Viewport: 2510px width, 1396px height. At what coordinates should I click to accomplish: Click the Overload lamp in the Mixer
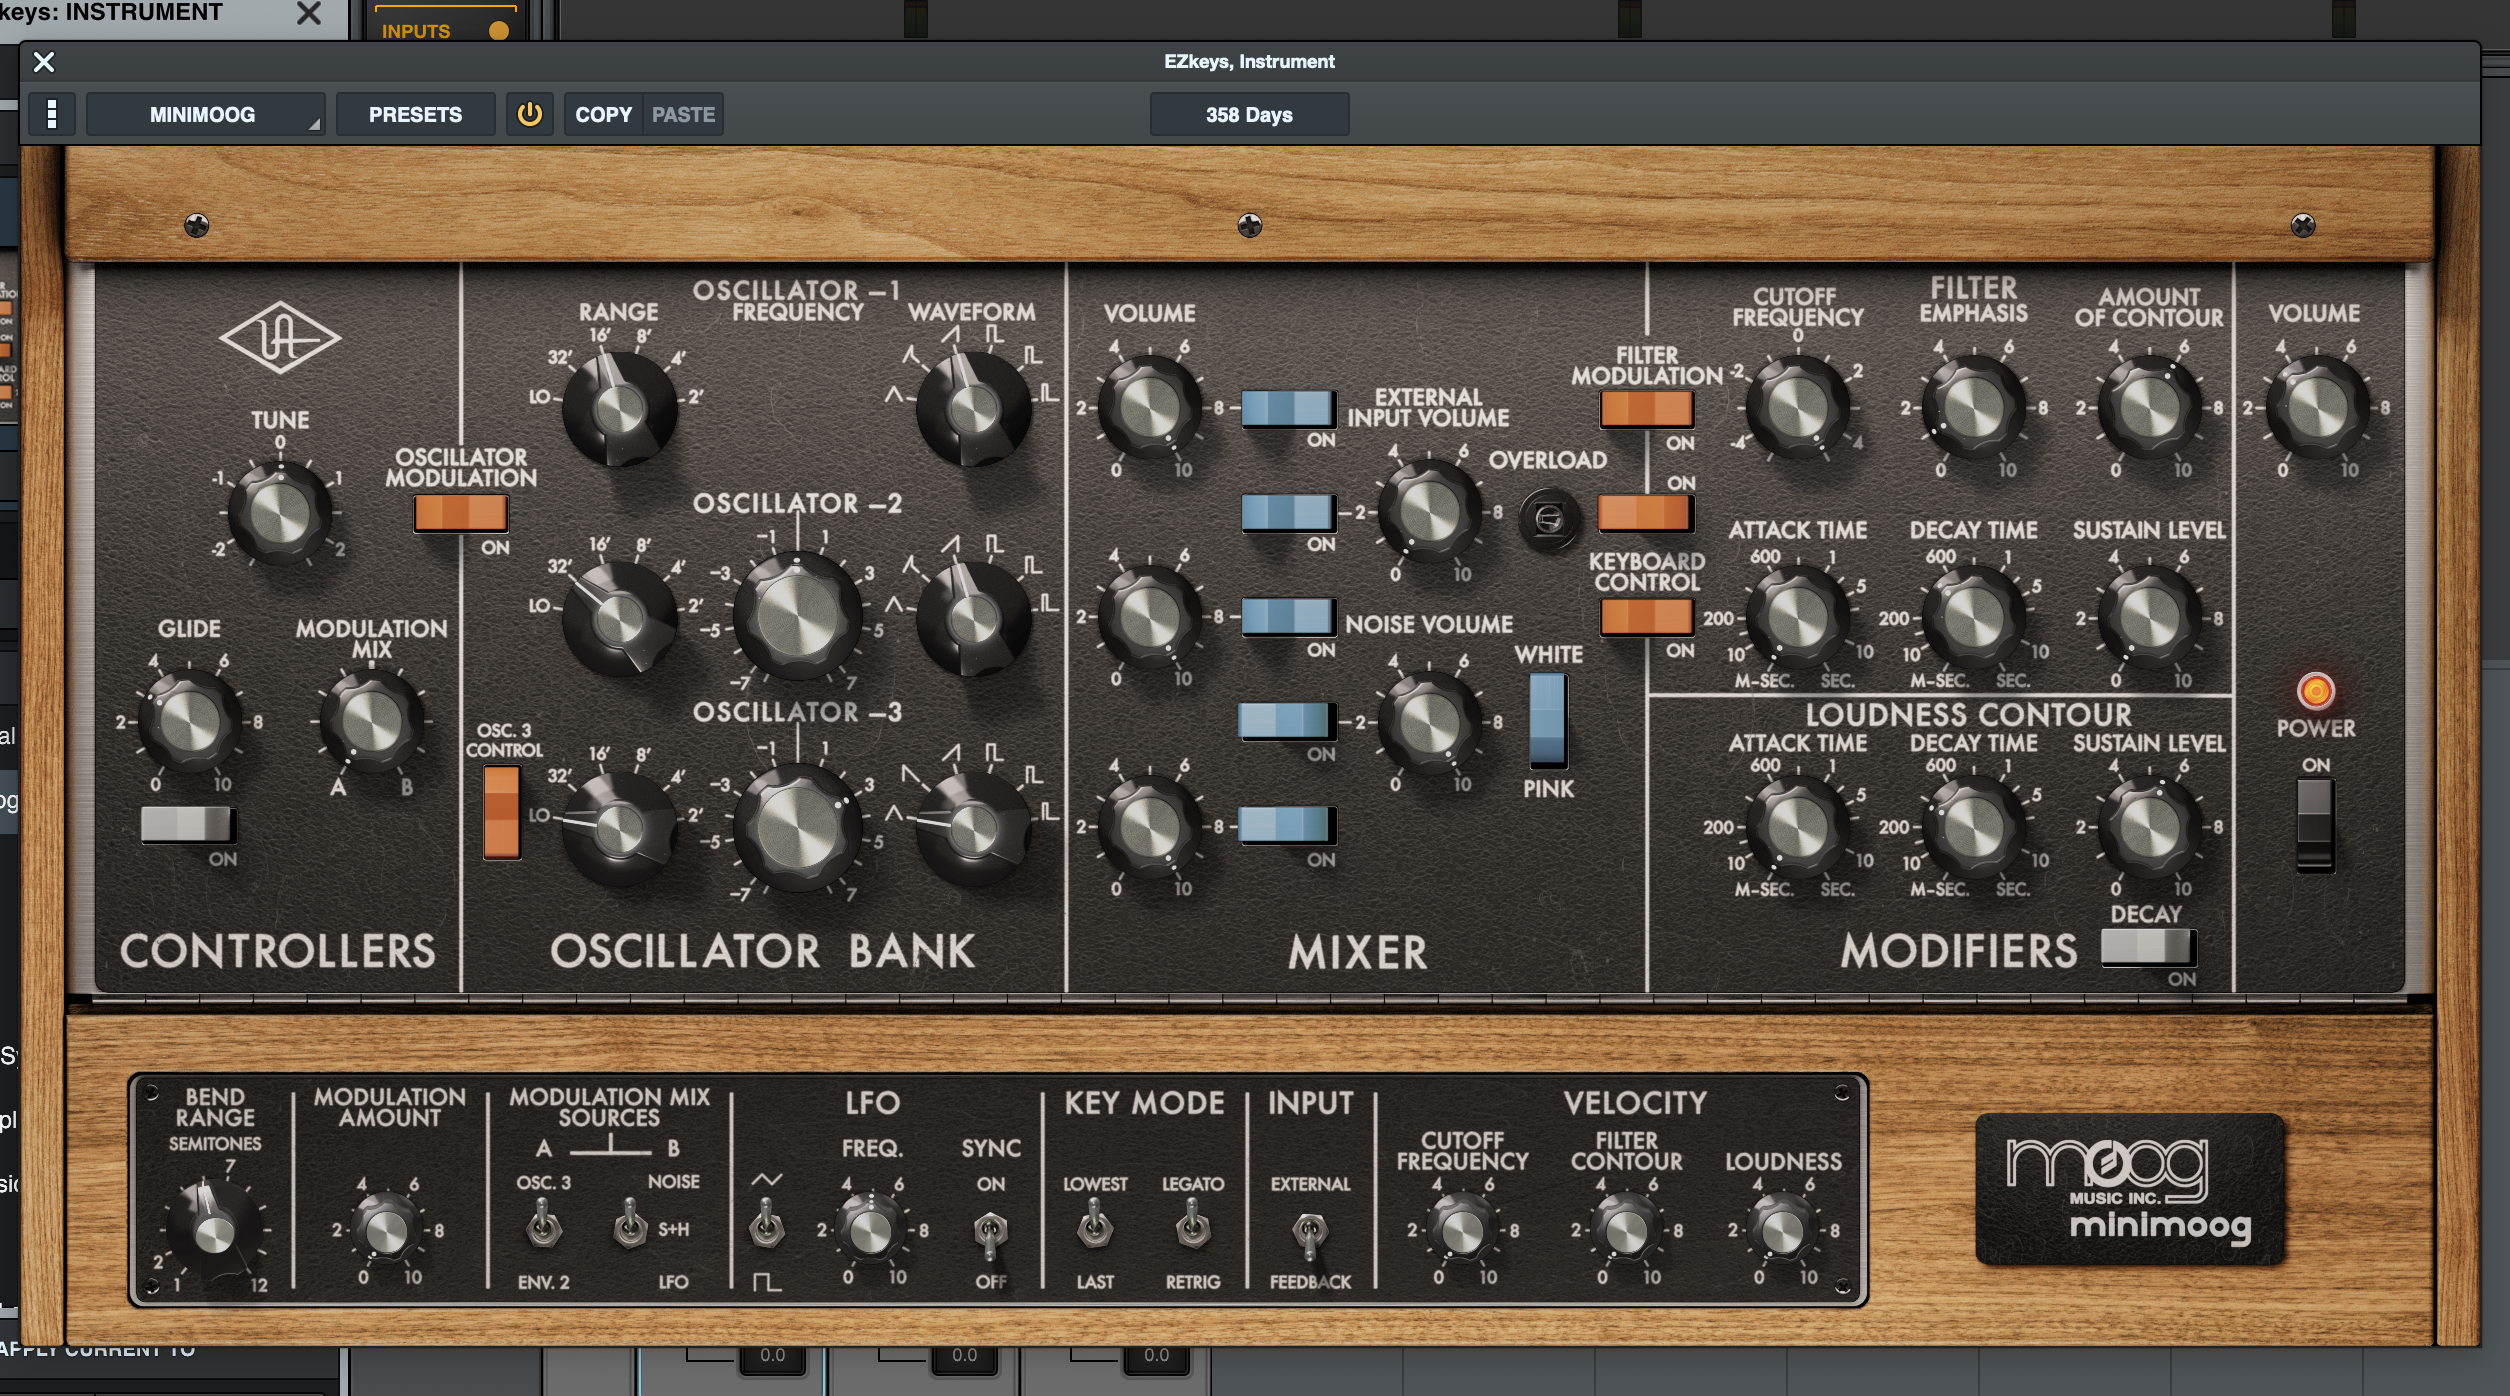pyautogui.click(x=1549, y=518)
